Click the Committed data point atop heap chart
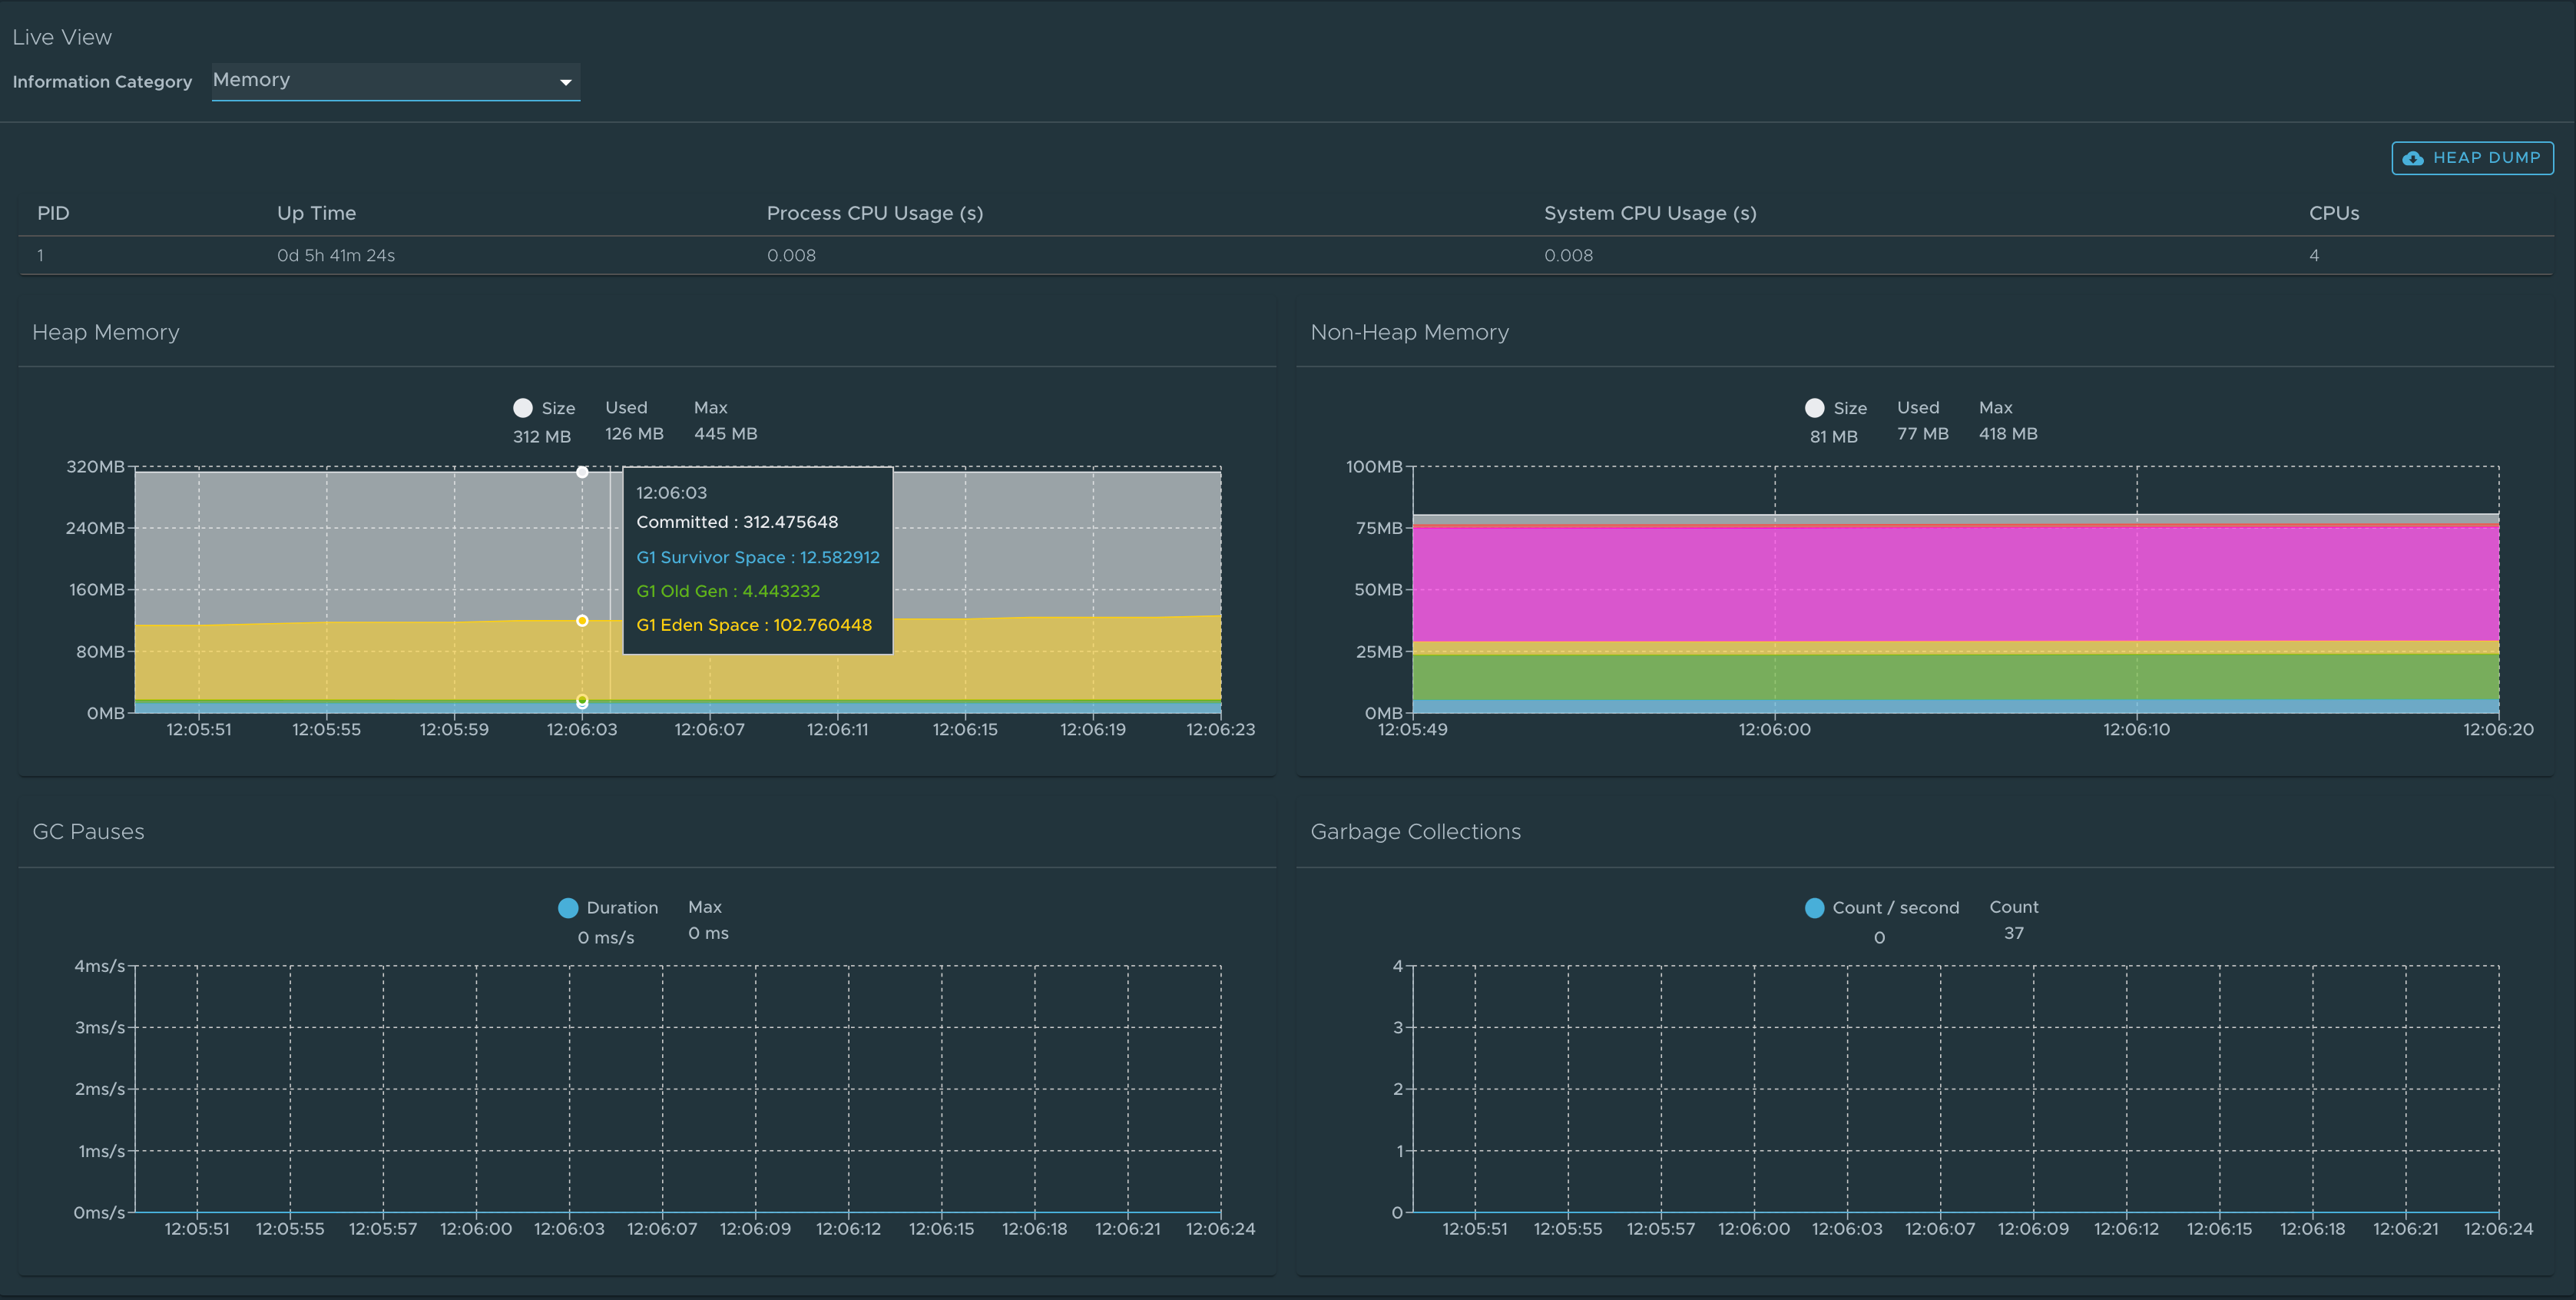This screenshot has height=1300, width=2576. tap(582, 472)
